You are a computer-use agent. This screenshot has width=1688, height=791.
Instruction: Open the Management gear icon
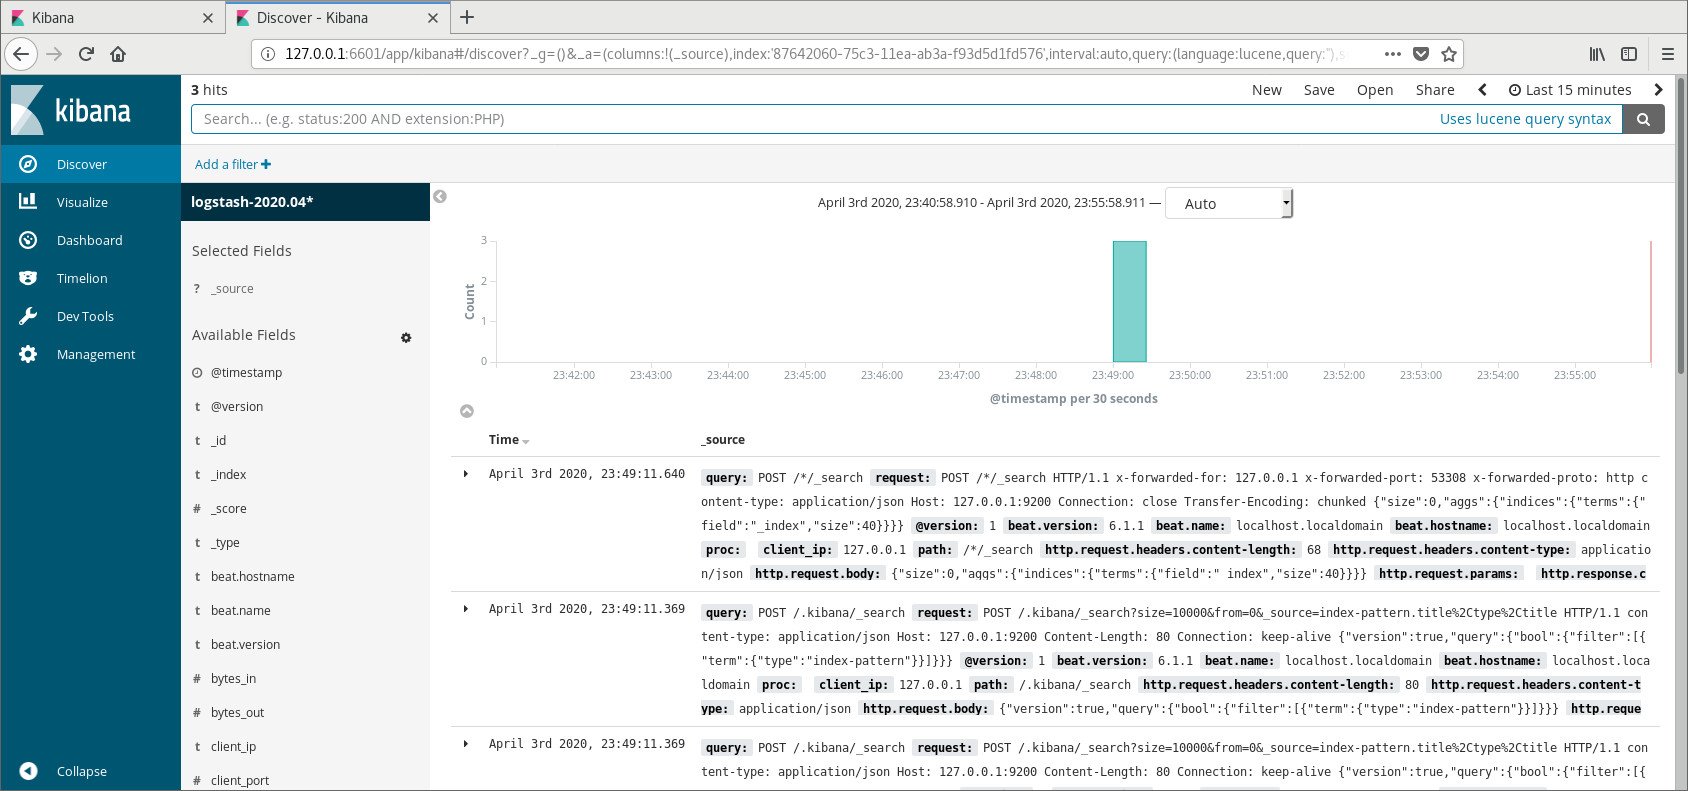coord(28,354)
